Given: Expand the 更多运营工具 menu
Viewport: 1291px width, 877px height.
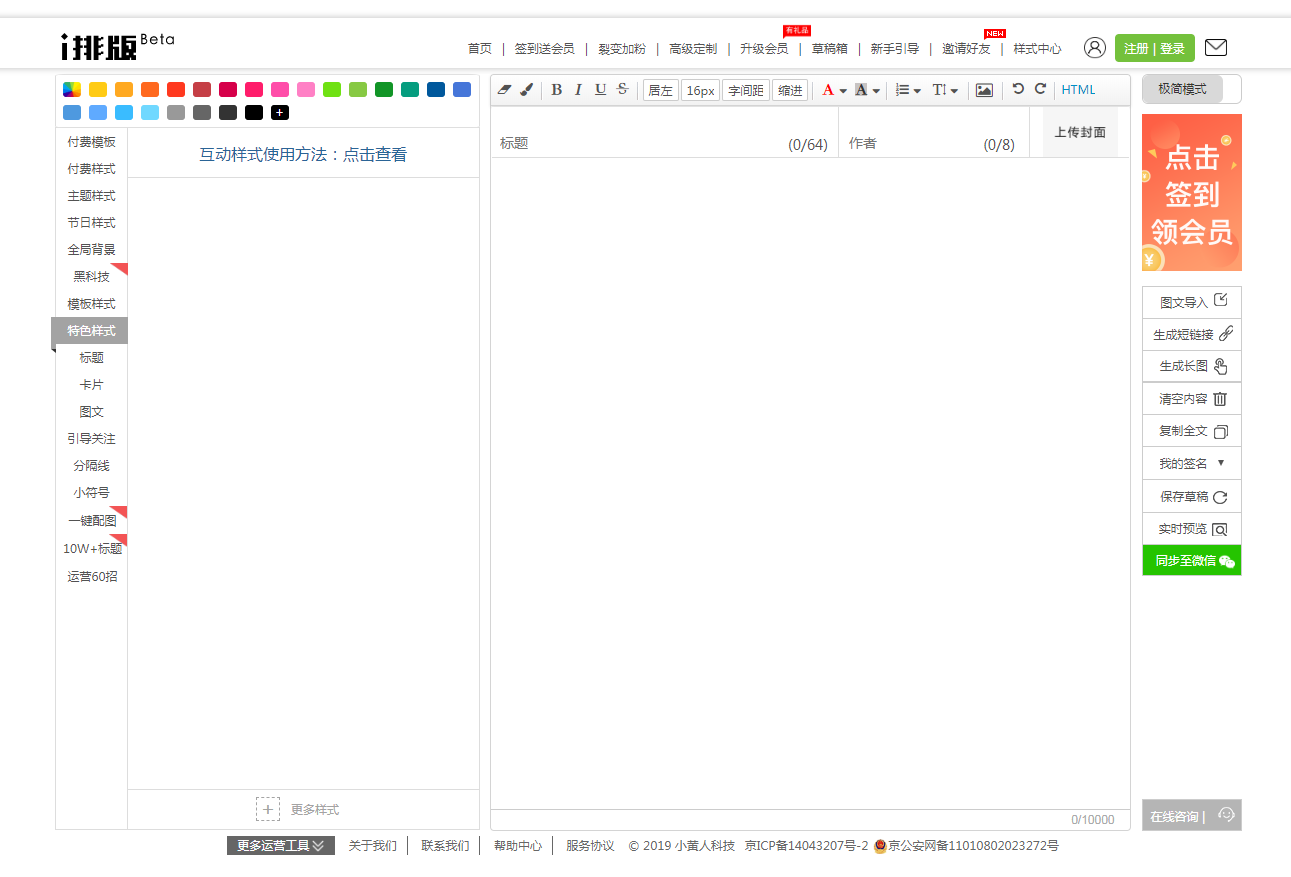Looking at the screenshot, I should coord(281,846).
